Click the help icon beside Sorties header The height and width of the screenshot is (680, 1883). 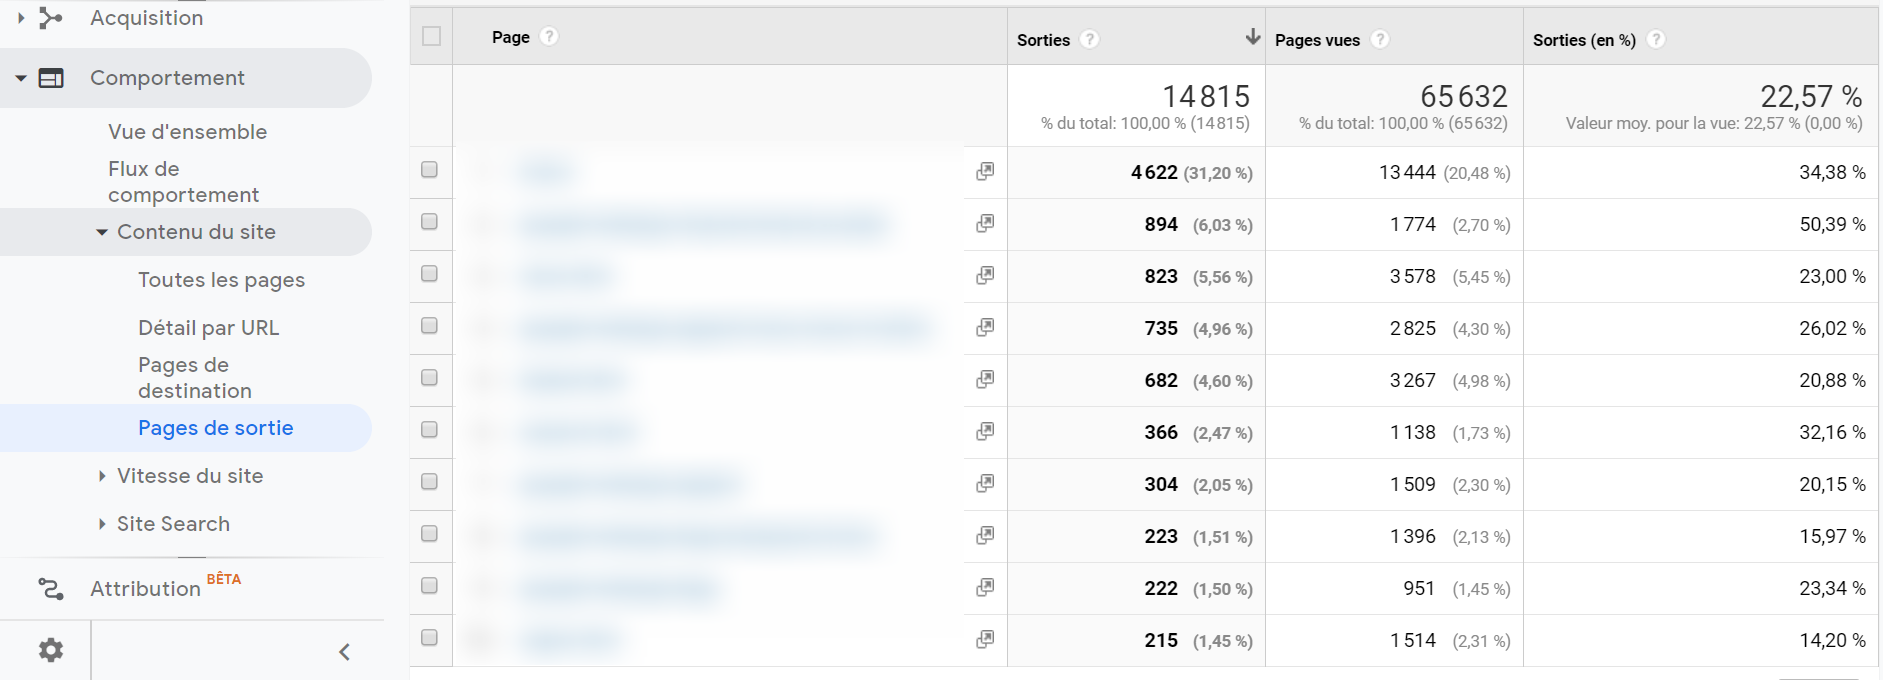1090,39
